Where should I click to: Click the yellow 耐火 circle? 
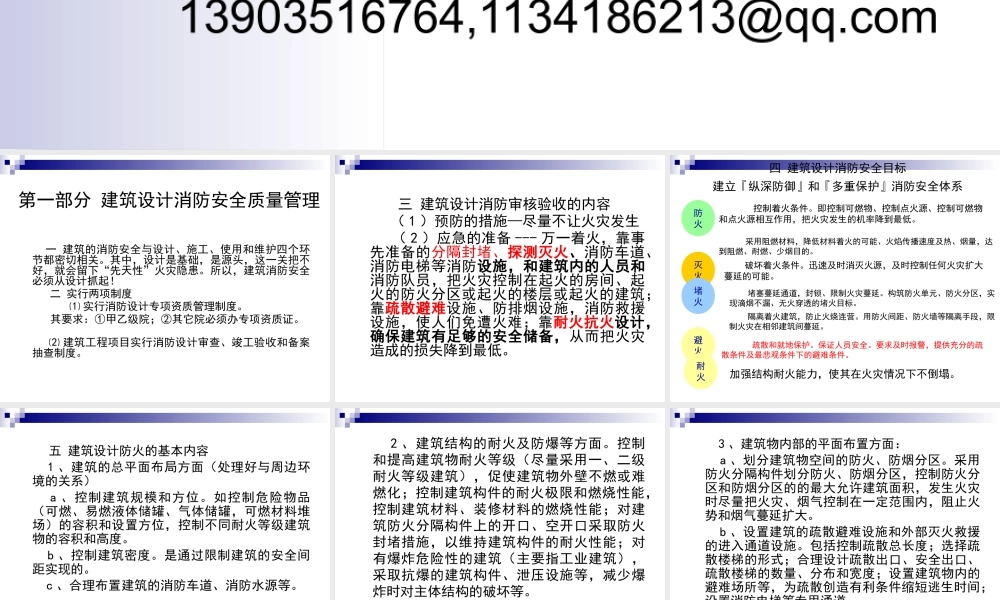(700, 372)
